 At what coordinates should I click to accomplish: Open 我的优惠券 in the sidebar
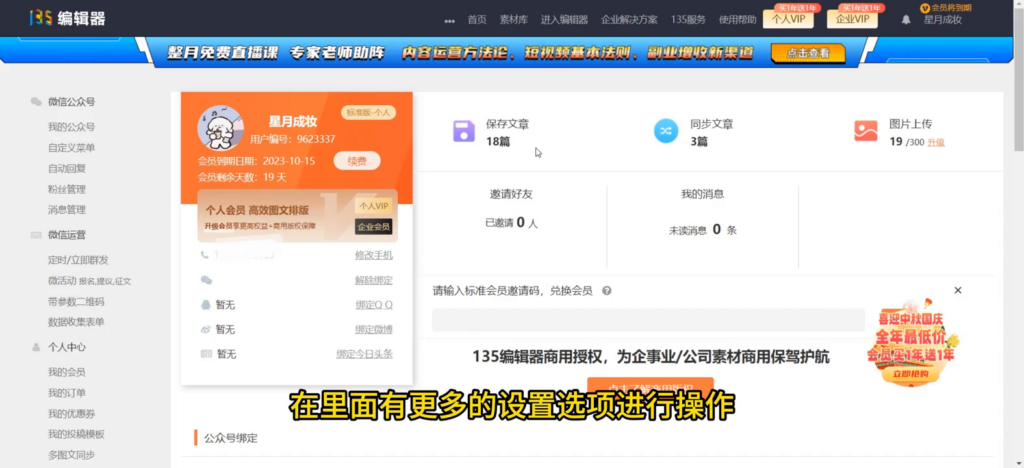(71, 414)
